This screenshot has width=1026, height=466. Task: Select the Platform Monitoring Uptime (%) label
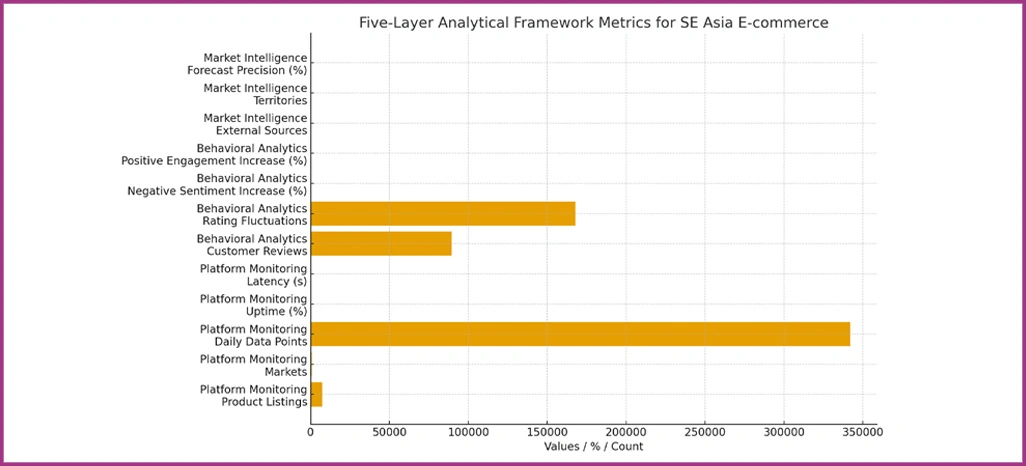click(253, 305)
